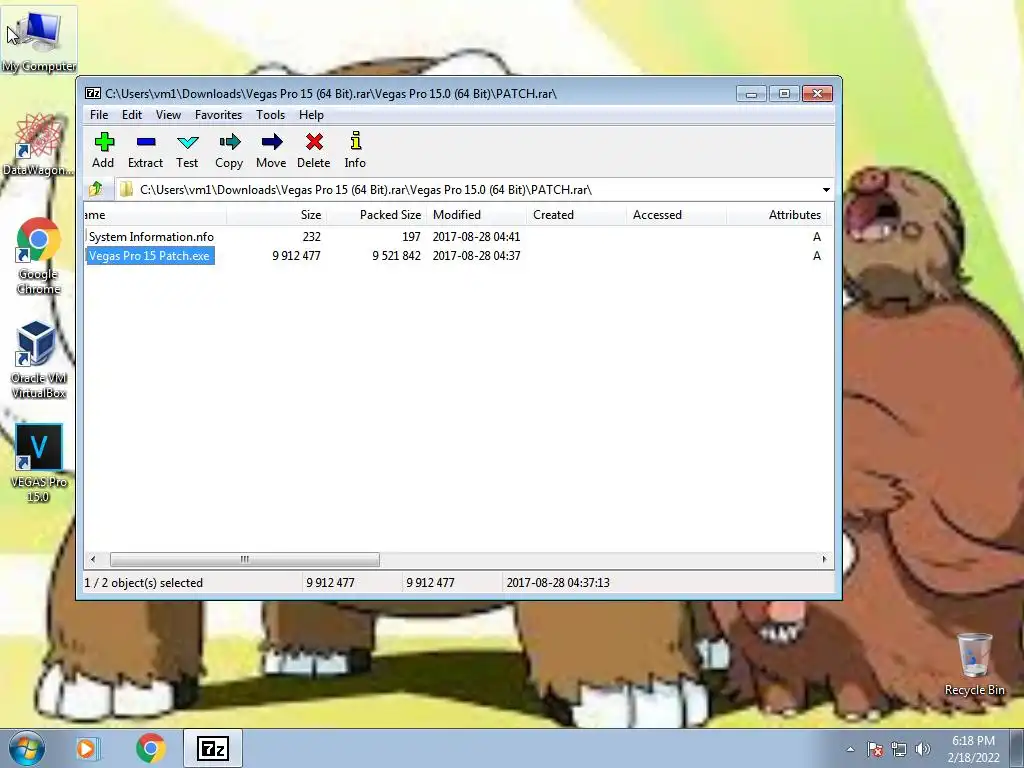Sort by the Size column header
Viewport: 1024px width, 768px height.
[x=276, y=215]
